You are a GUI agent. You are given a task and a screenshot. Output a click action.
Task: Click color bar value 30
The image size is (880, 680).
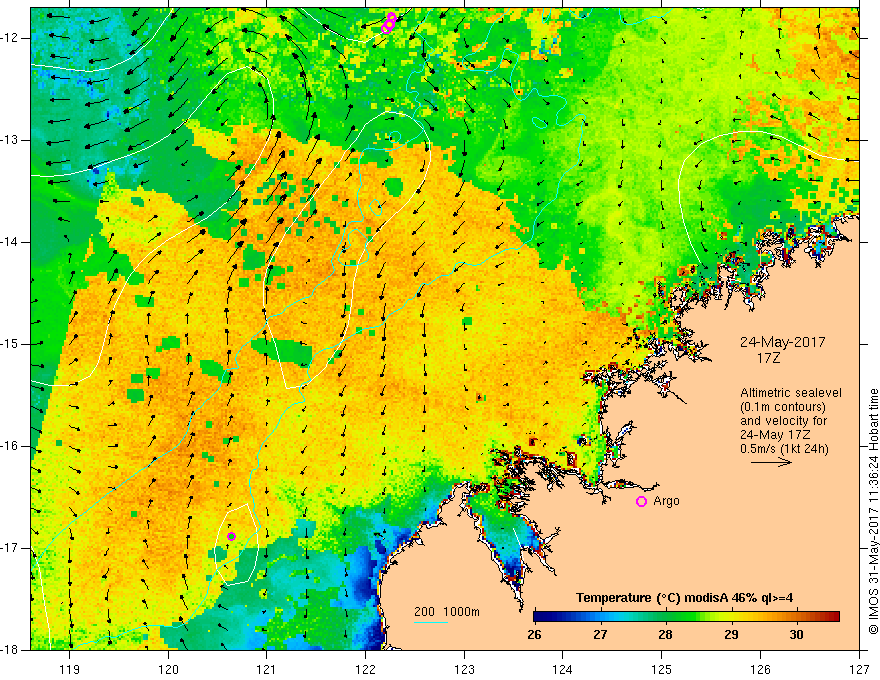pos(796,635)
